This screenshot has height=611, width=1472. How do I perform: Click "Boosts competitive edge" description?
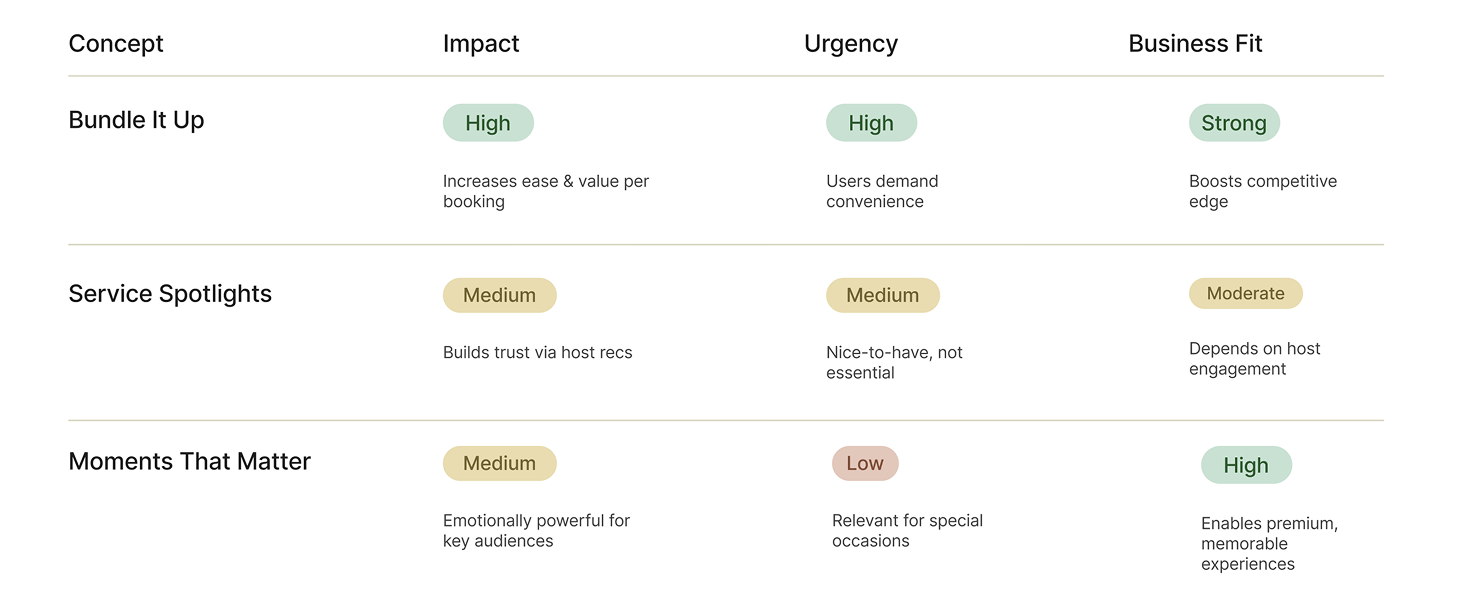(x=1262, y=191)
